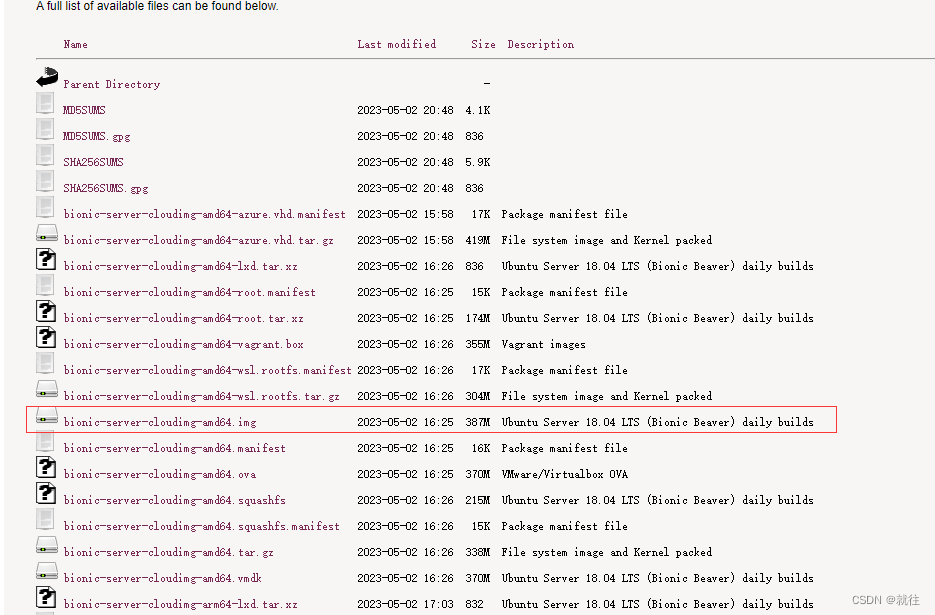Sort the listing by Size column
Image resolution: width=935 pixels, height=615 pixels.
[x=482, y=44]
